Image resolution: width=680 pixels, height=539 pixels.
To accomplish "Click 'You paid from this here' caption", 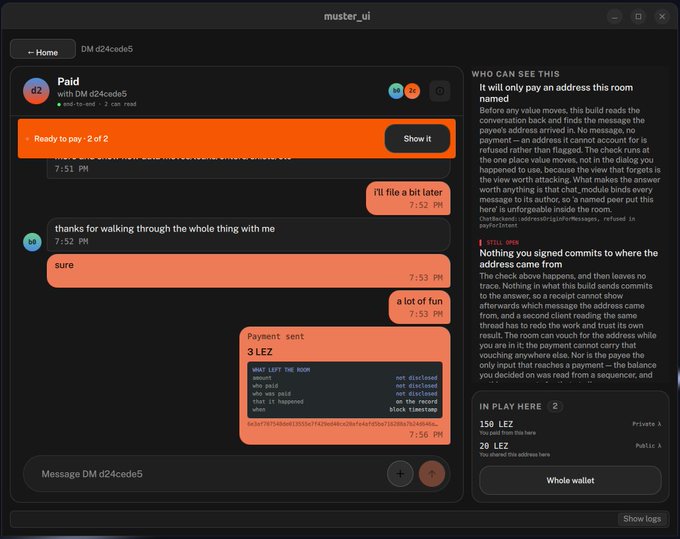I will 507,433.
